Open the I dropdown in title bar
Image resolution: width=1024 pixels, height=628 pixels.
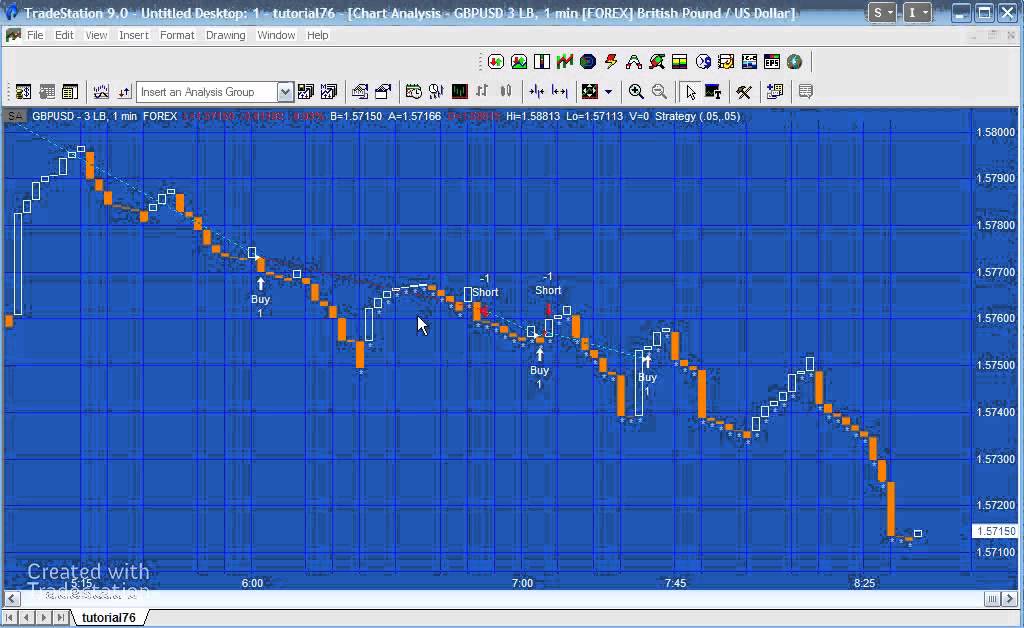917,12
